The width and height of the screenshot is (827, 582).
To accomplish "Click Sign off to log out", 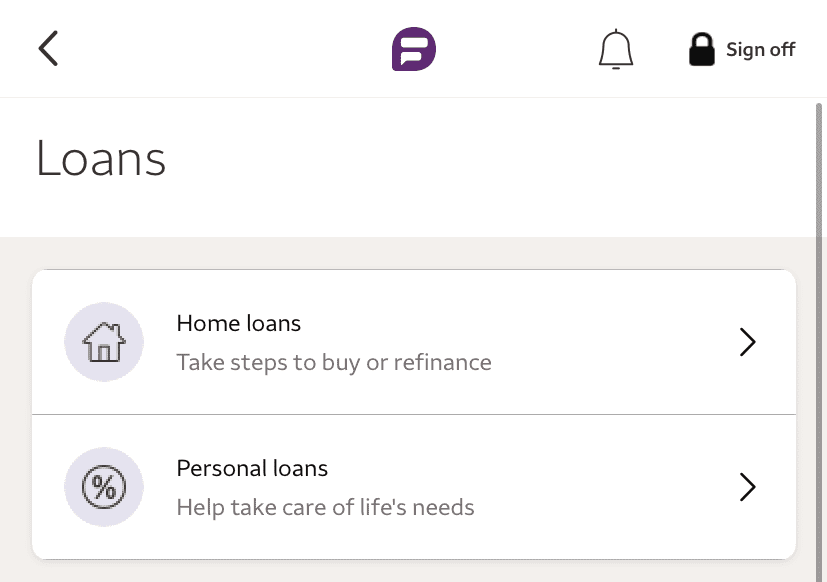I will pyautogui.click(x=761, y=49).
